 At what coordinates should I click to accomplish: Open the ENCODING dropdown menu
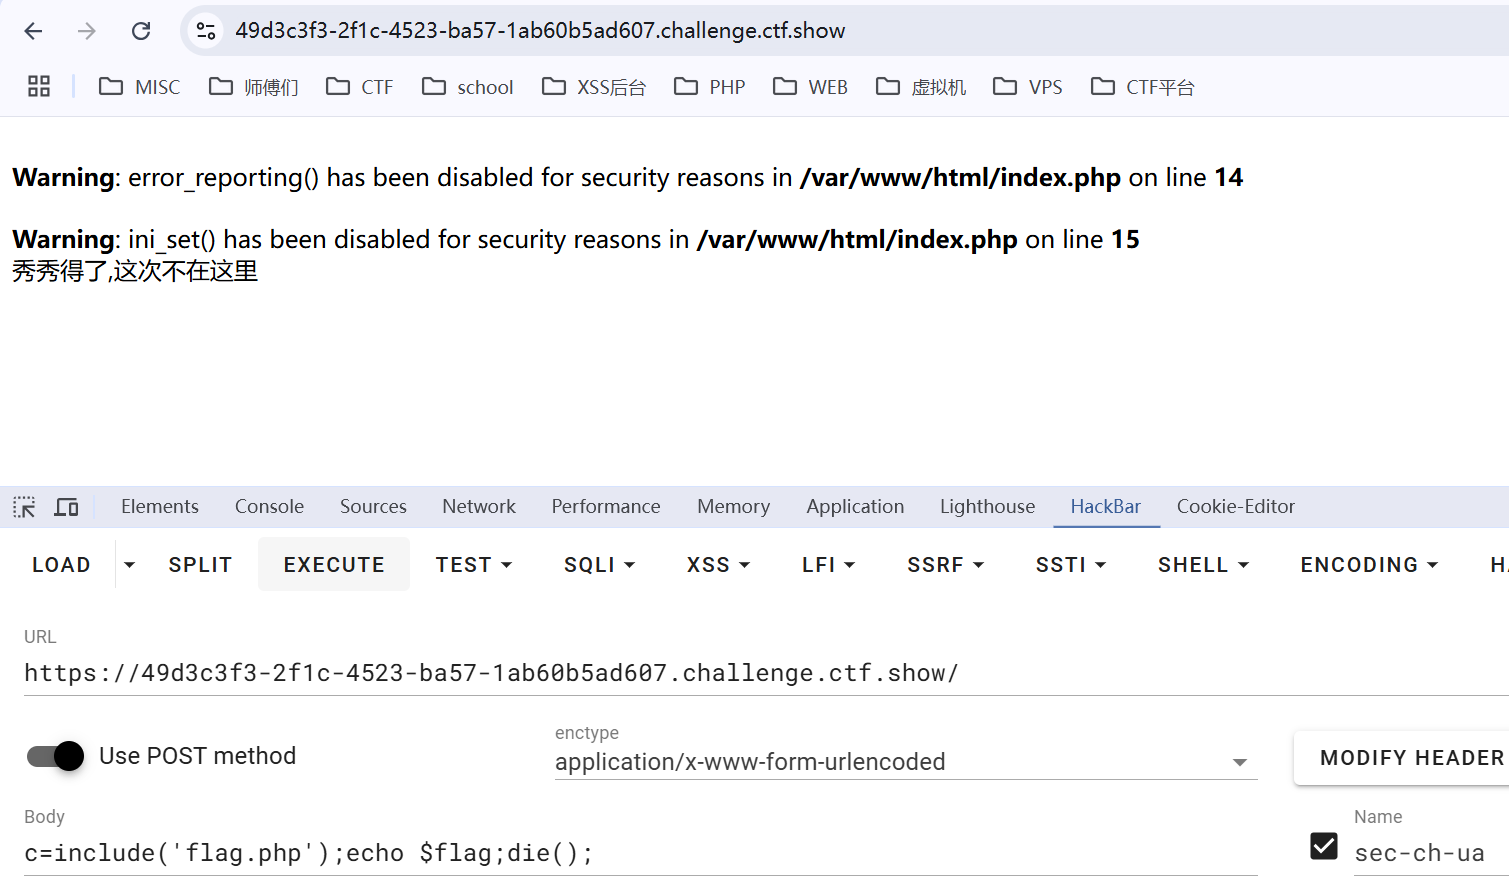(x=1368, y=565)
